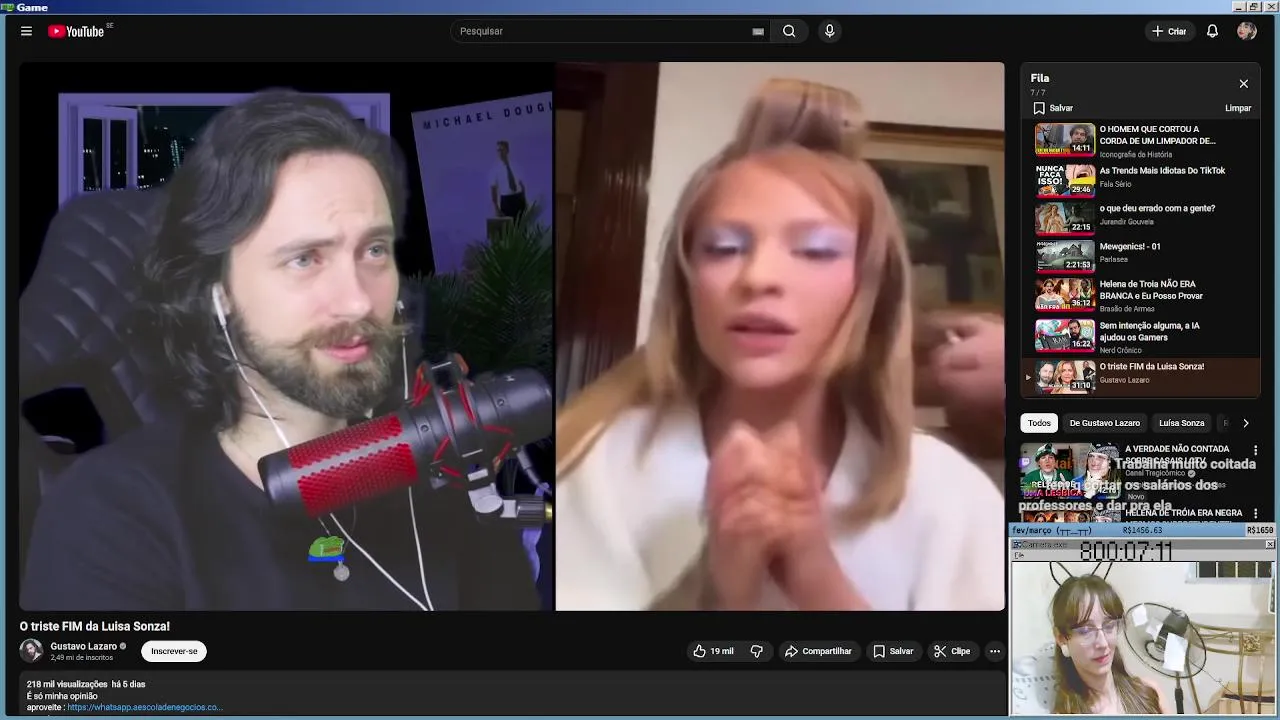Viewport: 1280px width, 720px height.
Task: Click the Nerd Crônico channel name in queue
Action: click(x=1120, y=350)
